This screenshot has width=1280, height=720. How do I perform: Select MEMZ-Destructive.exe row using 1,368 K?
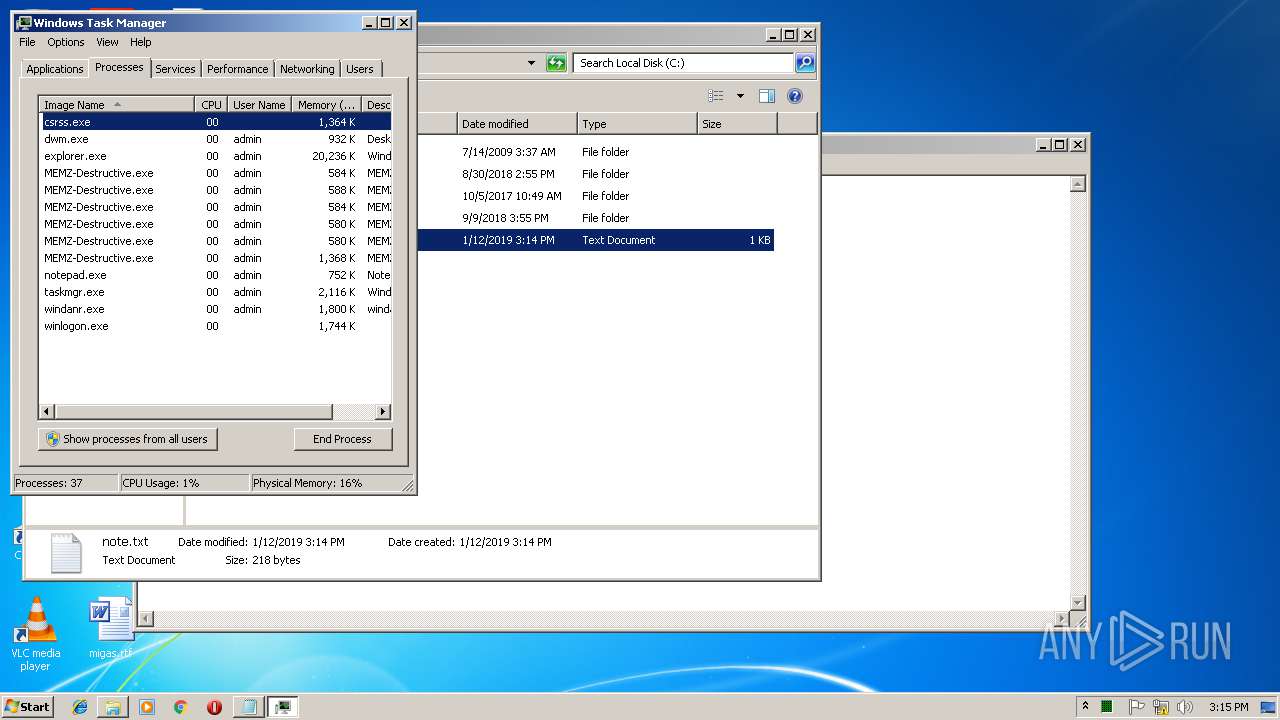pyautogui.click(x=215, y=258)
